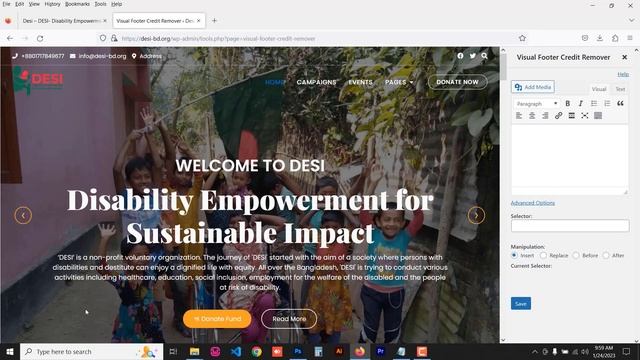The width and height of the screenshot is (640, 360).
Task: Go to previous hero slide
Action: [x=23, y=216]
